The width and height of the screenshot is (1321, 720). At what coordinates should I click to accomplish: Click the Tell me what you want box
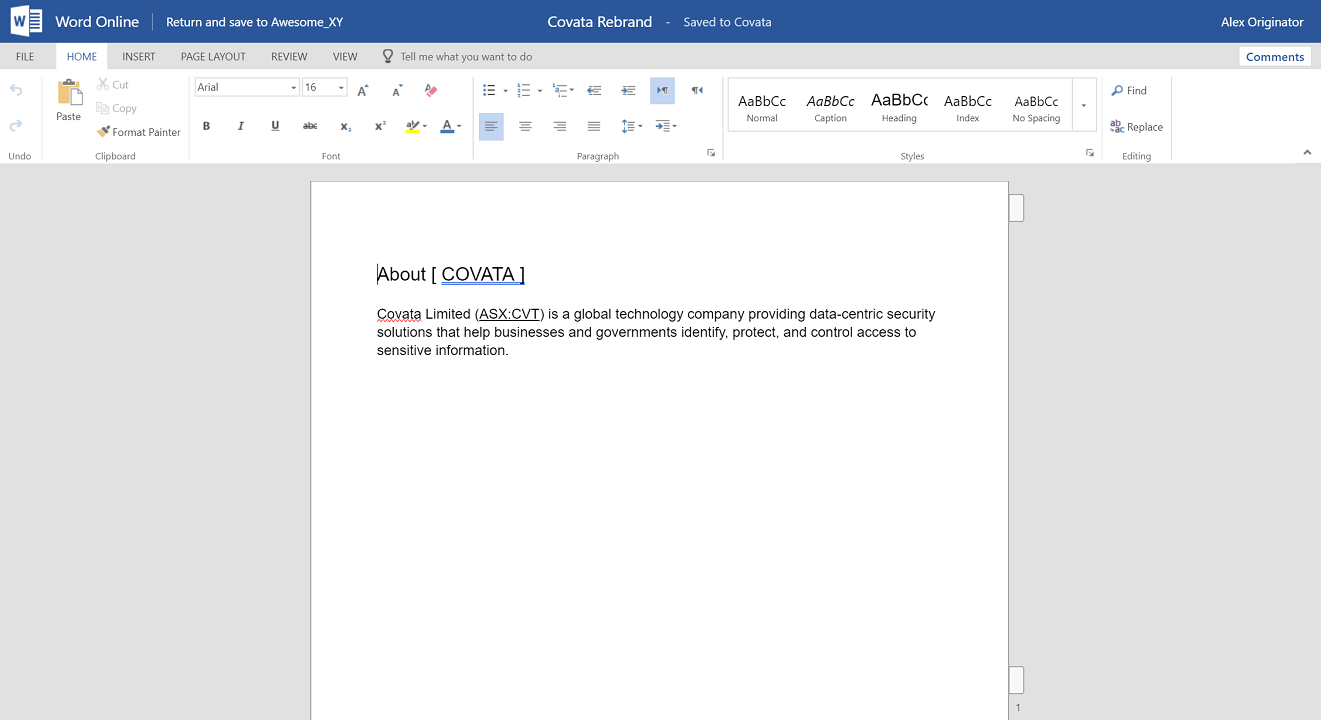point(458,57)
